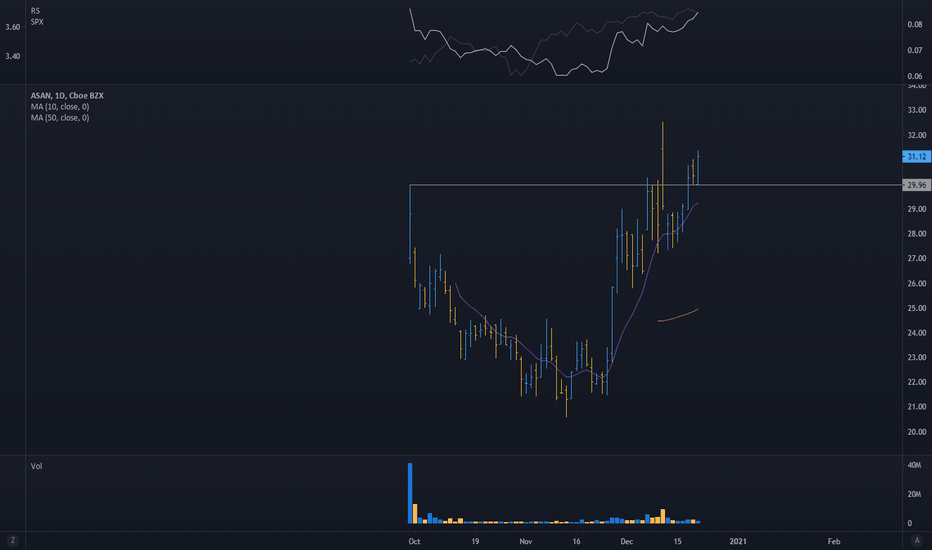Image resolution: width=932 pixels, height=550 pixels.
Task: Click the current price tag 31.12
Action: (917, 156)
